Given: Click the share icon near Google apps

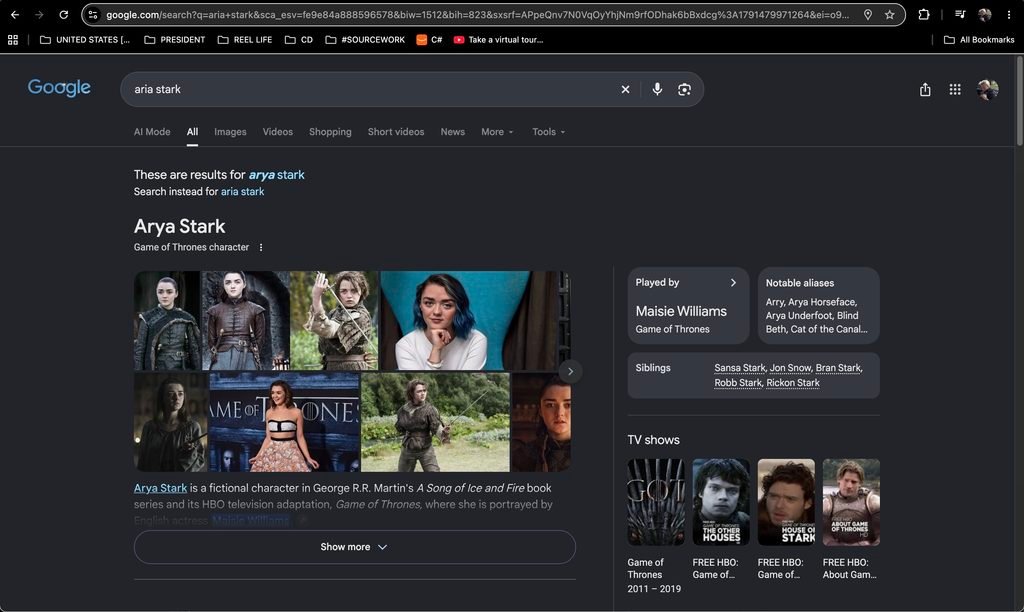Looking at the screenshot, I should point(925,89).
